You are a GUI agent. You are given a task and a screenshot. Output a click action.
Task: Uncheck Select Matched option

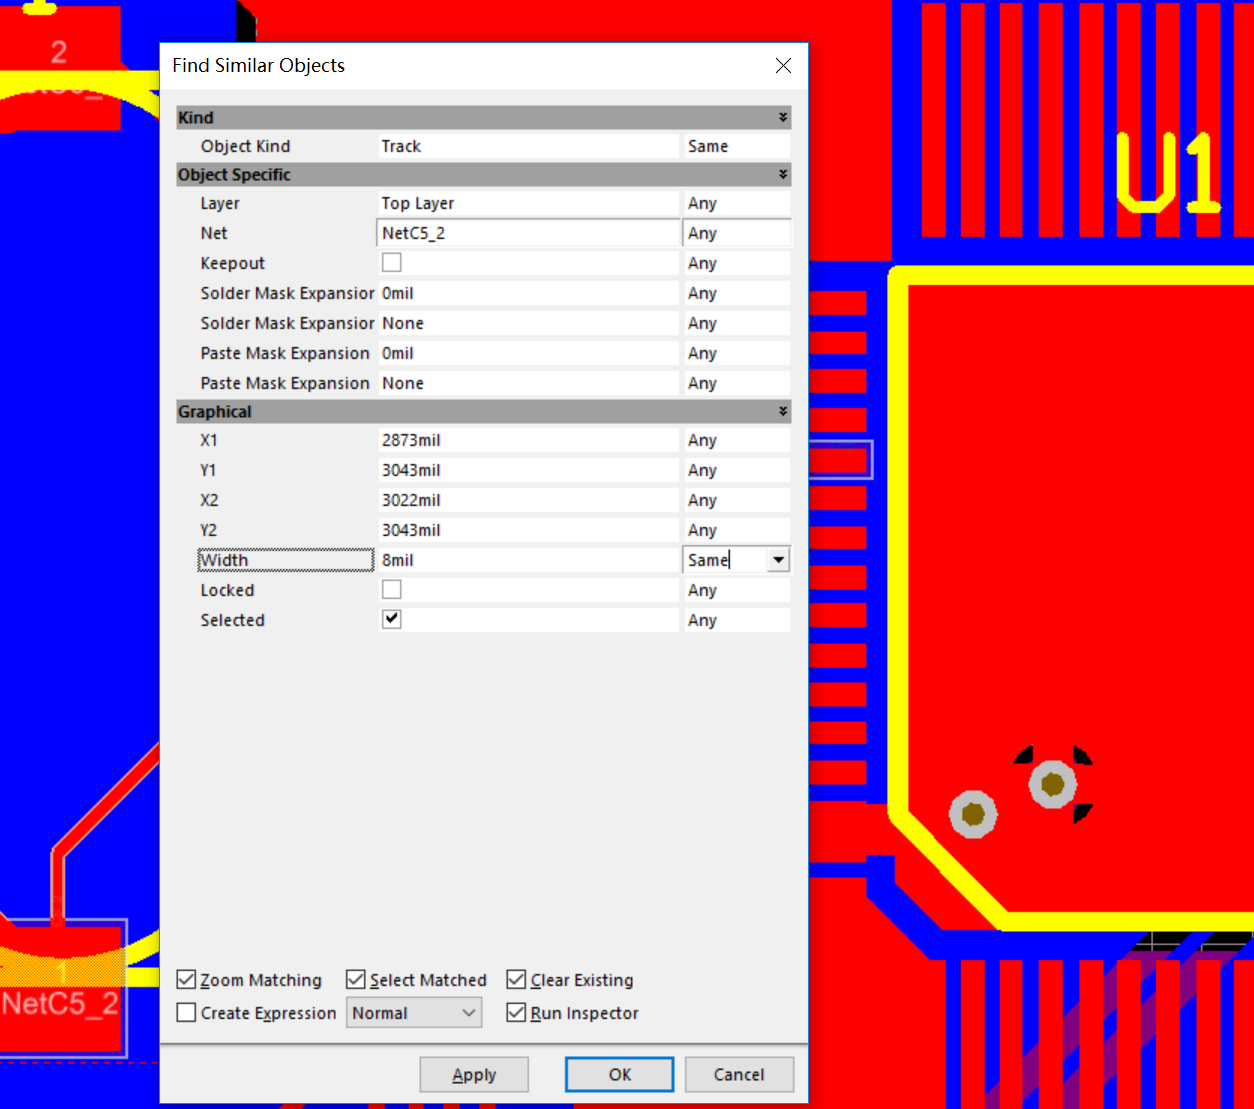(x=356, y=980)
